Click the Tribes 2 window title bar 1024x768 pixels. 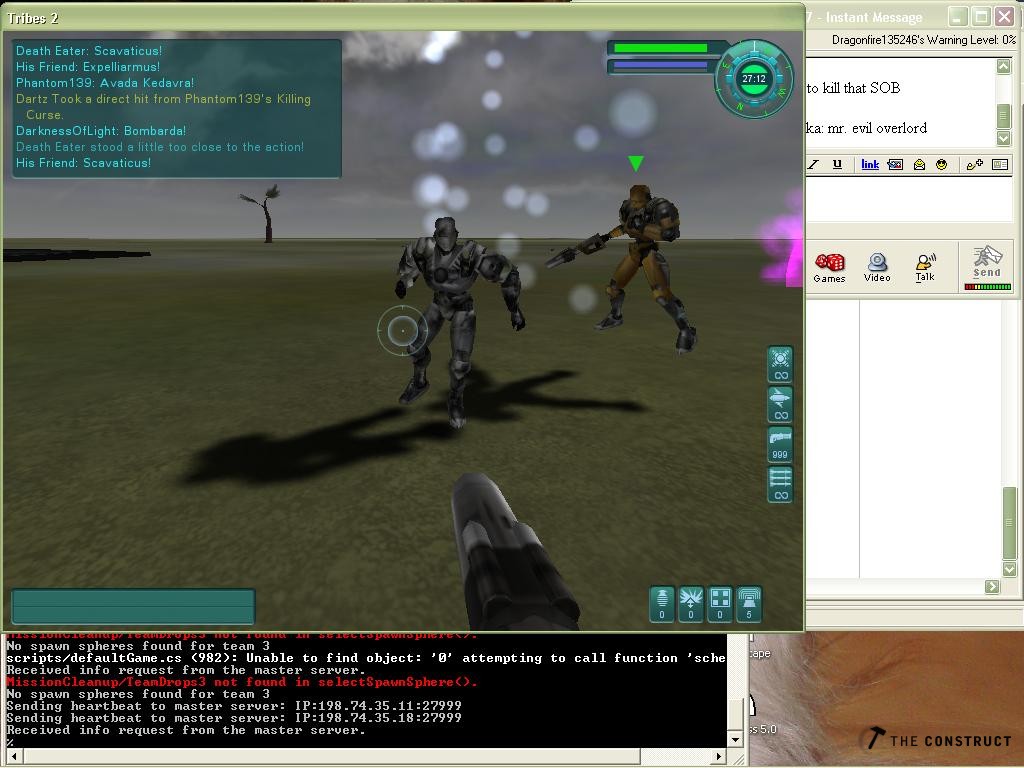(402, 18)
